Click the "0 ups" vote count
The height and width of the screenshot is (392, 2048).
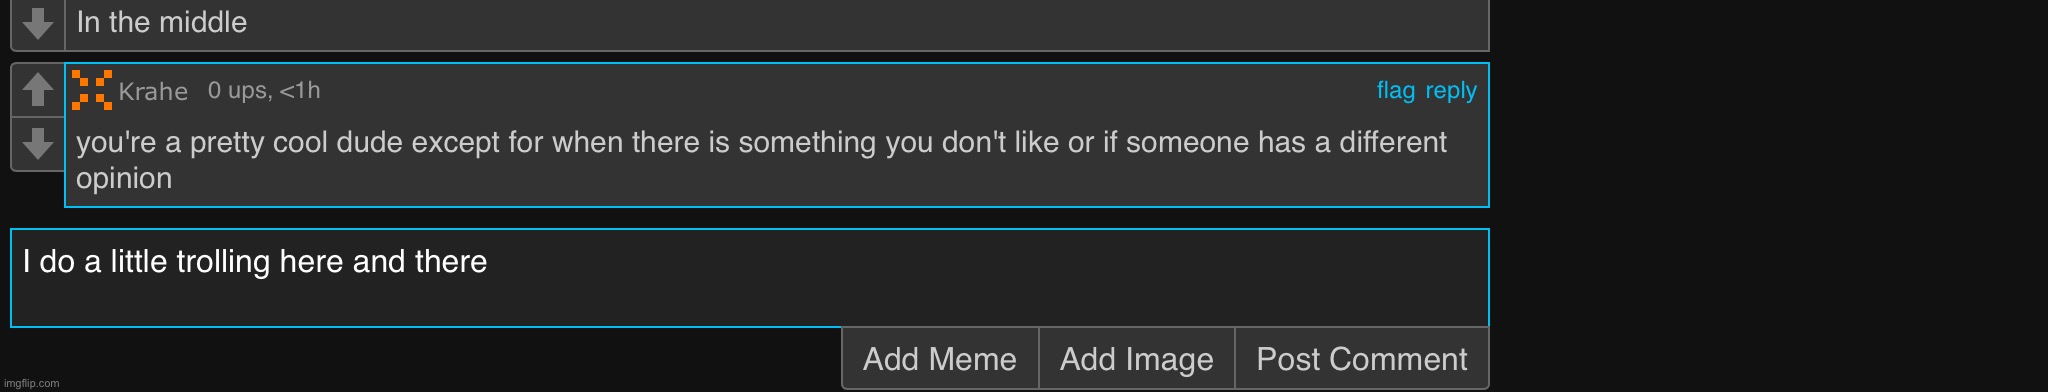tap(238, 91)
